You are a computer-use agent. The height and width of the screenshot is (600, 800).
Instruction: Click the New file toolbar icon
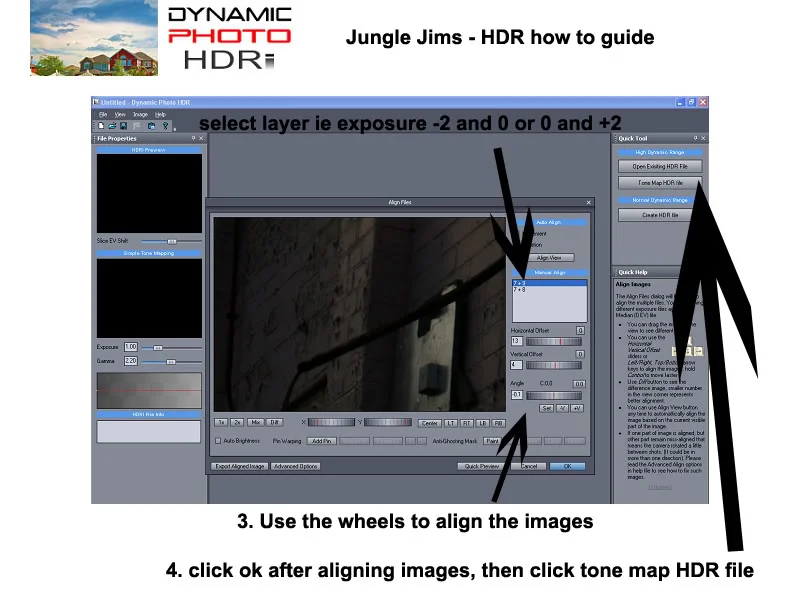pyautogui.click(x=101, y=126)
